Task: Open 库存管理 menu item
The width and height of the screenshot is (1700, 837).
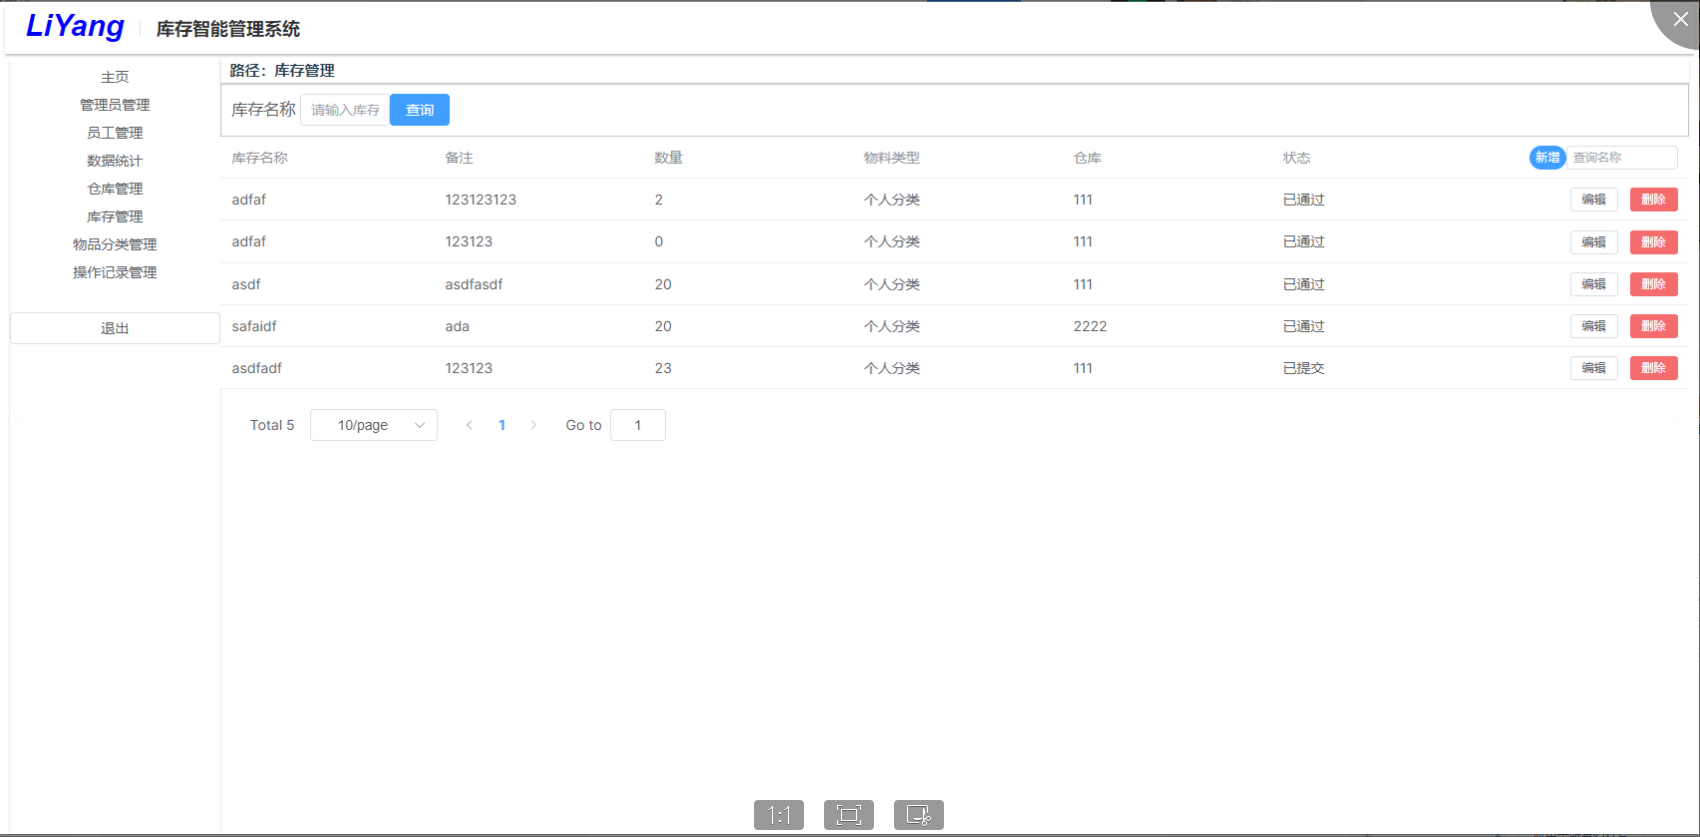Action: tap(115, 217)
